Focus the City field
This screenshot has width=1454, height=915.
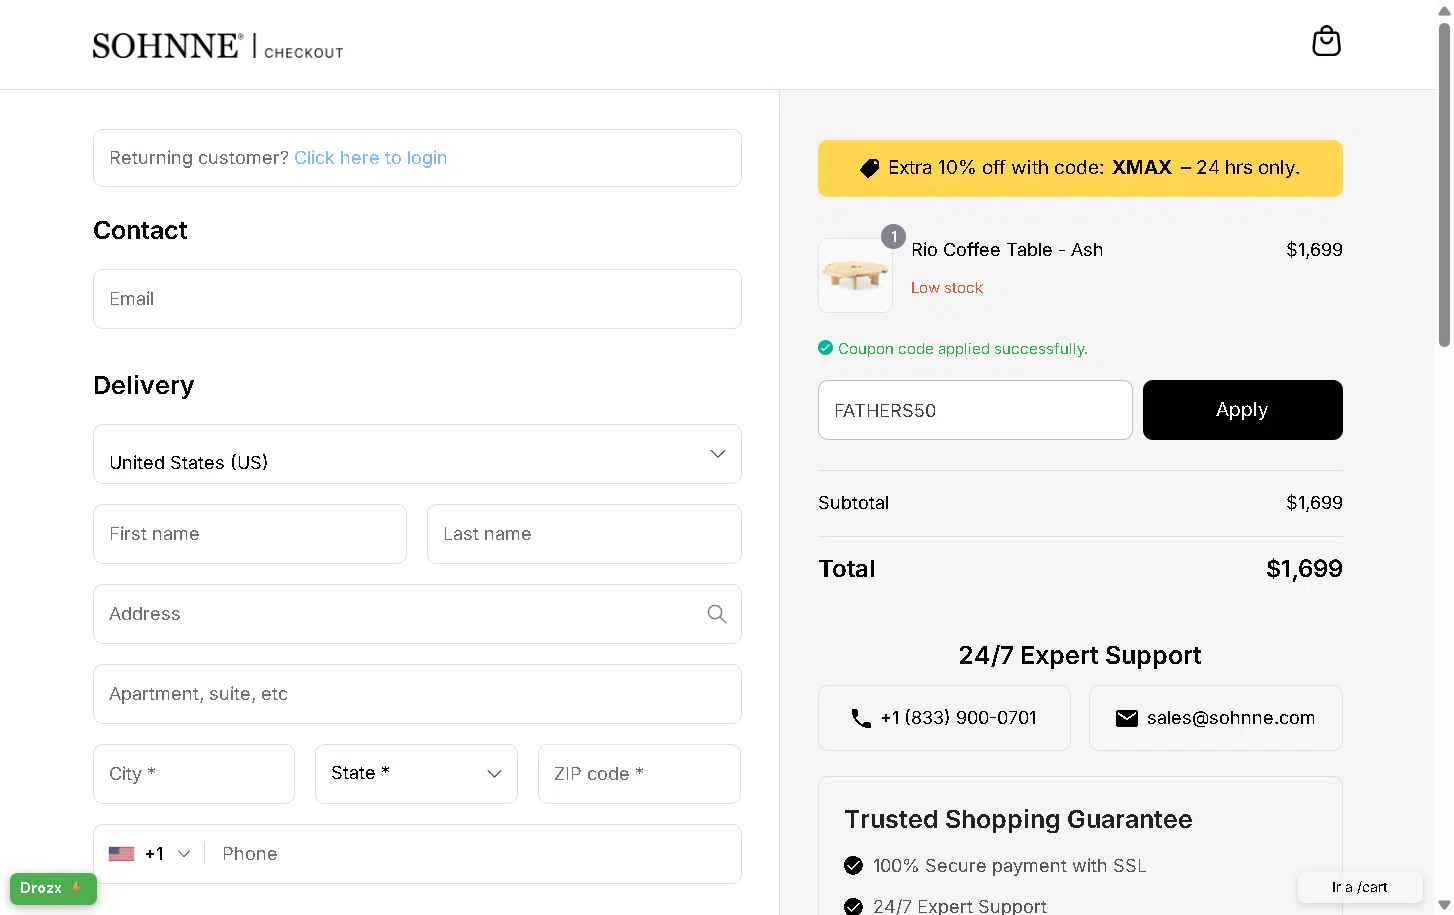194,774
